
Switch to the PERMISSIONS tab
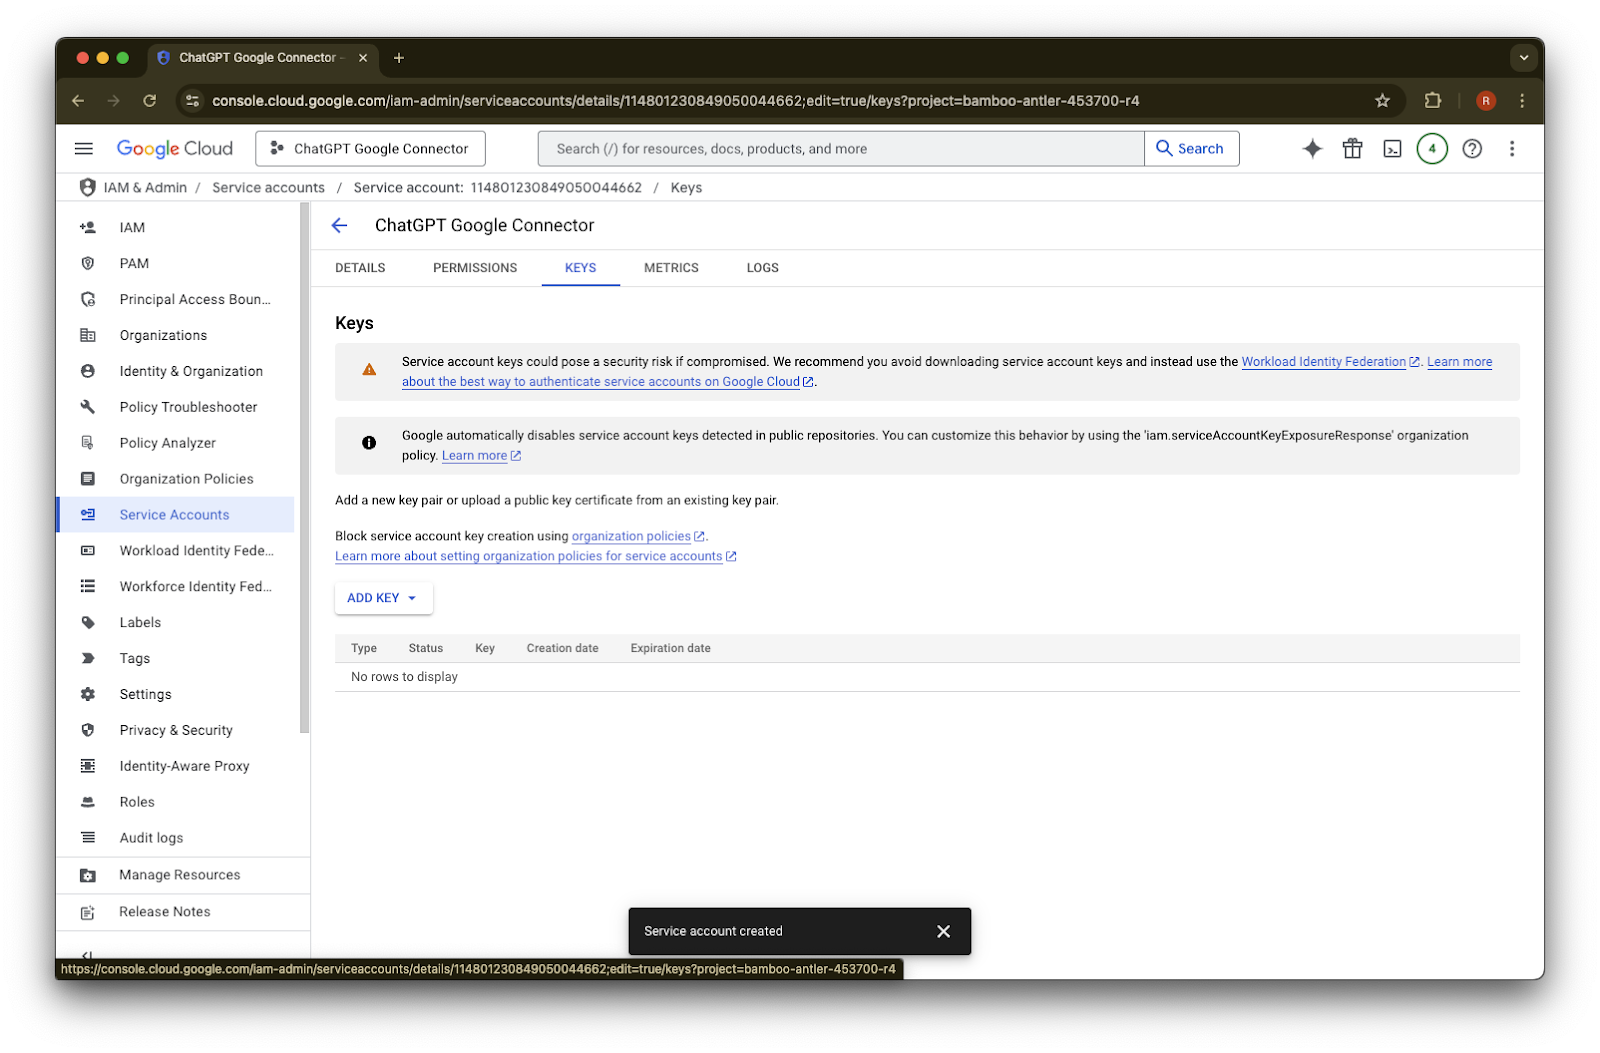pyautogui.click(x=475, y=268)
